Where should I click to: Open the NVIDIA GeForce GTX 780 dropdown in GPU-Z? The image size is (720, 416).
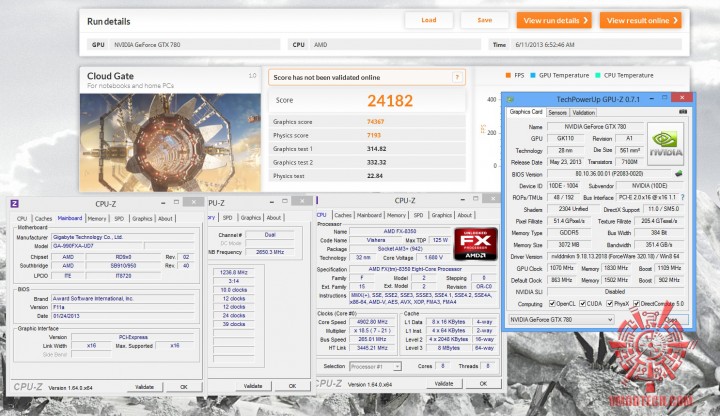click(x=561, y=319)
